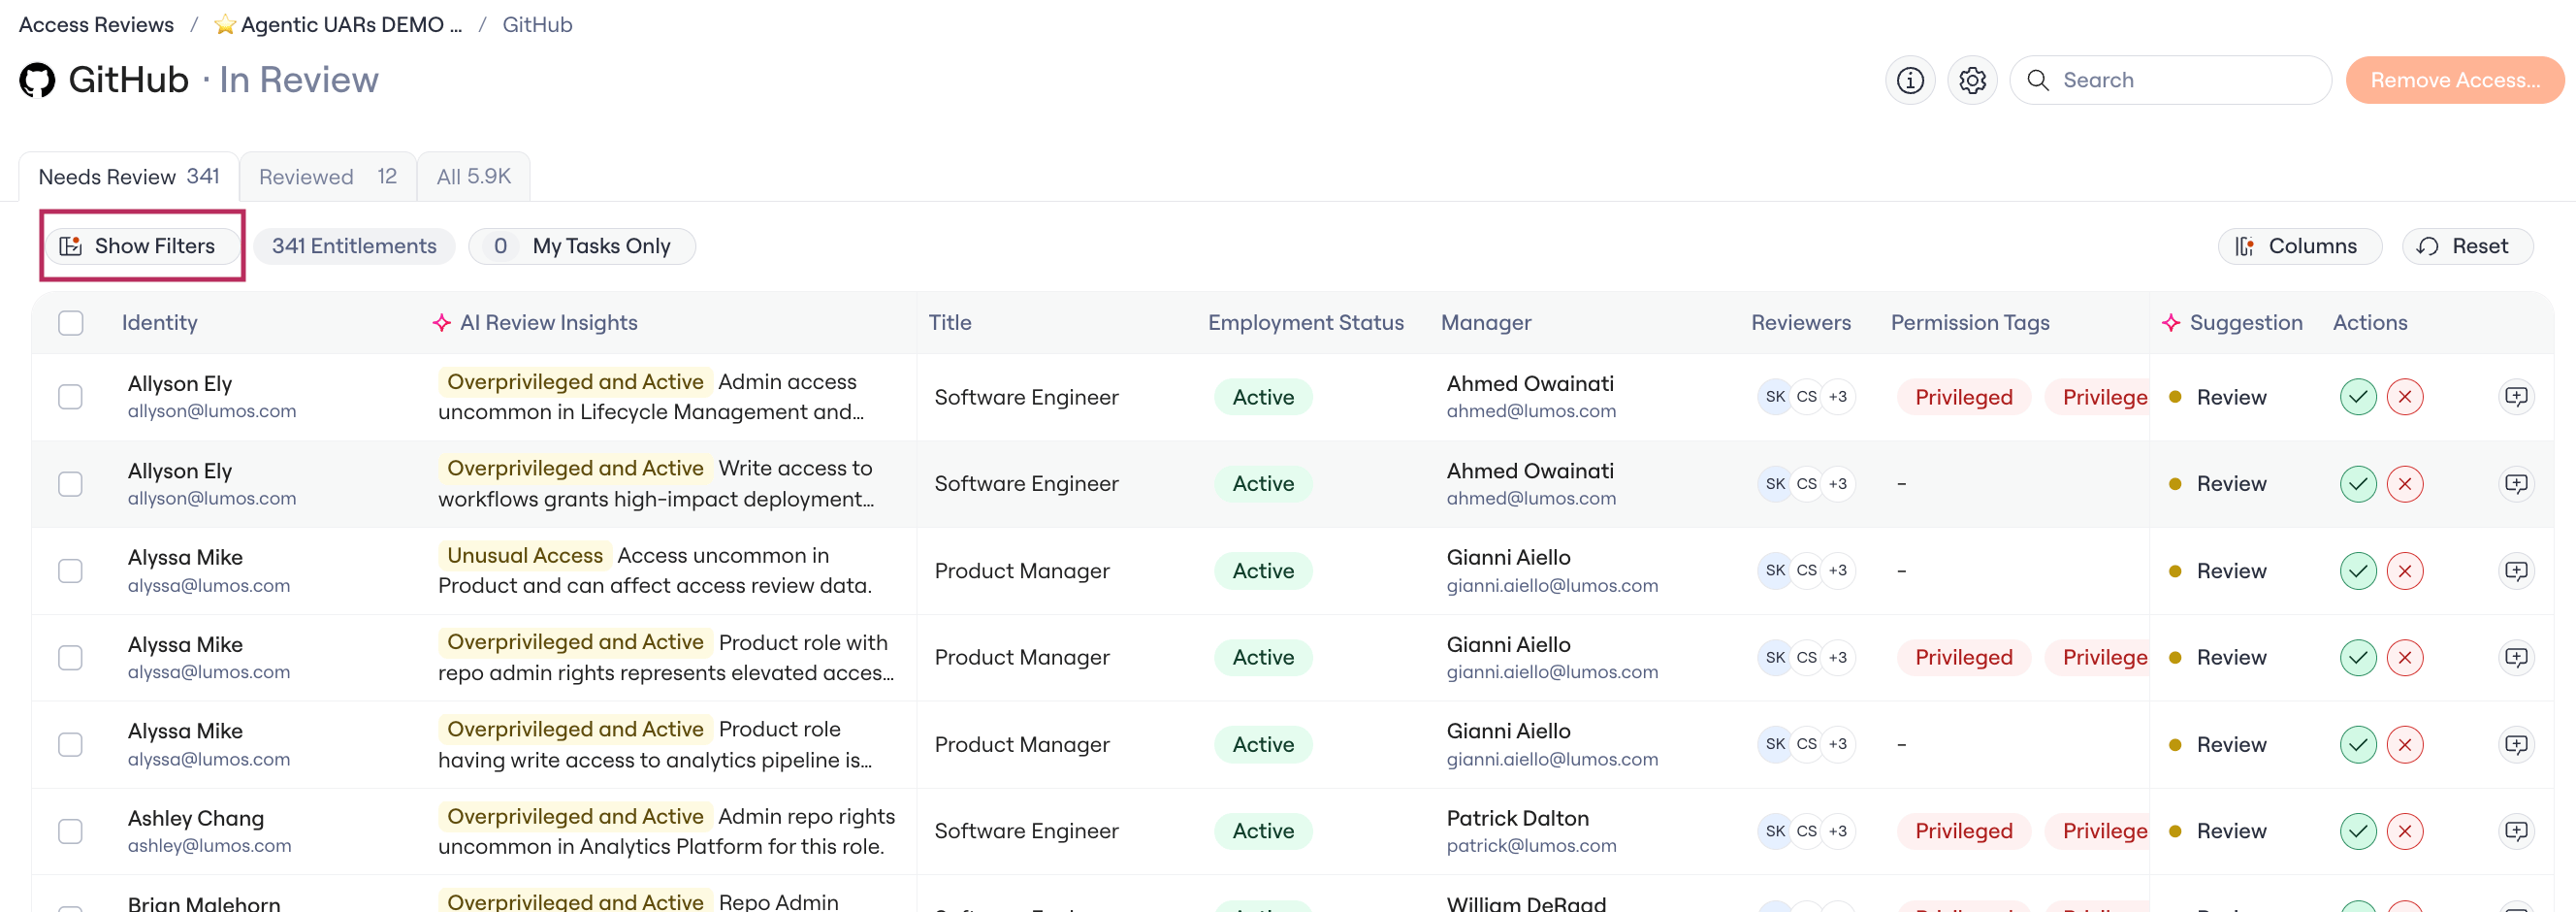Switch to the All 5.9K tab
Screen dimensions: 2576x912
[x=473, y=177]
